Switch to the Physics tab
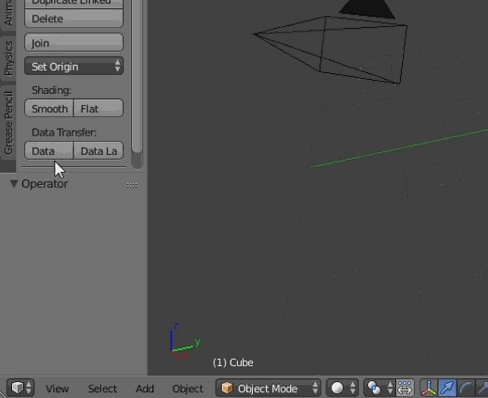 pos(8,58)
